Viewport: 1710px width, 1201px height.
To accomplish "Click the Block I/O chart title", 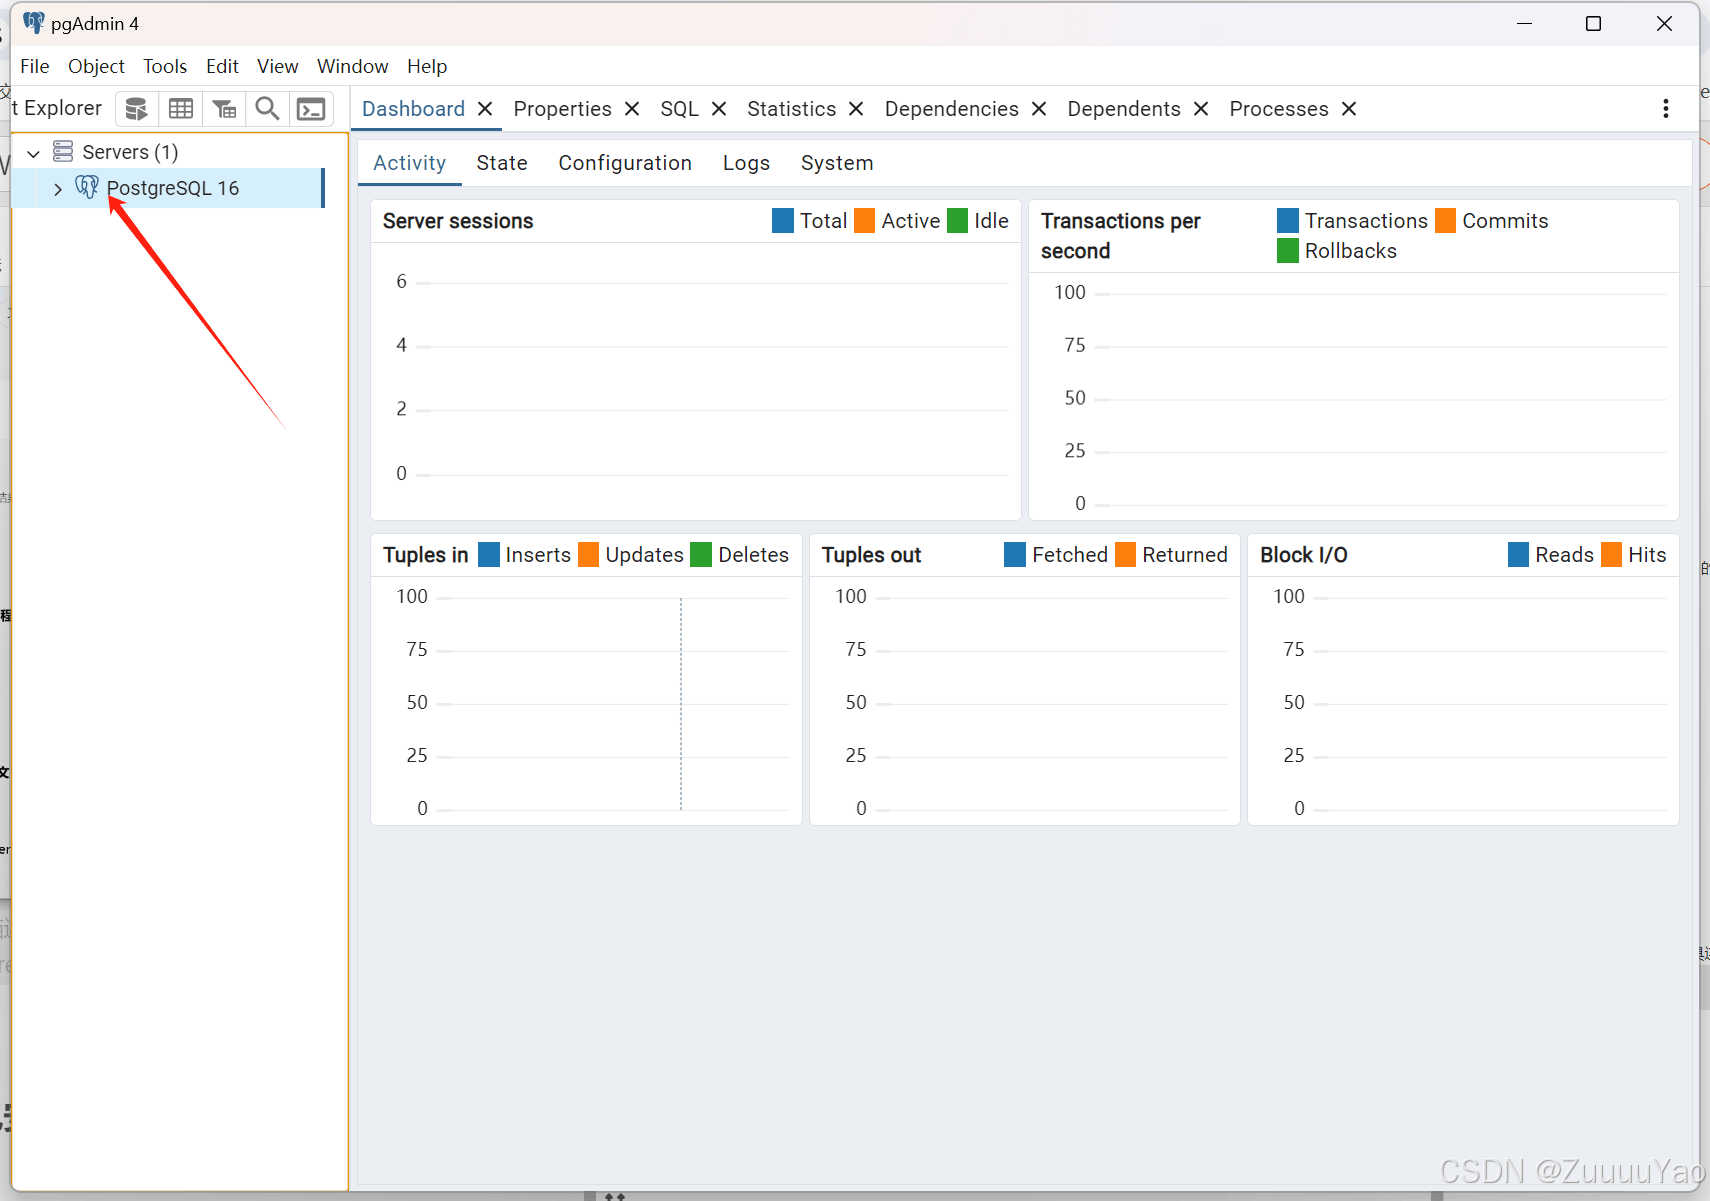I will [x=1304, y=555].
